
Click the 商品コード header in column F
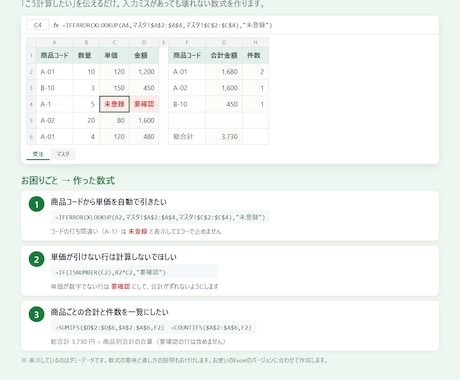(187, 55)
